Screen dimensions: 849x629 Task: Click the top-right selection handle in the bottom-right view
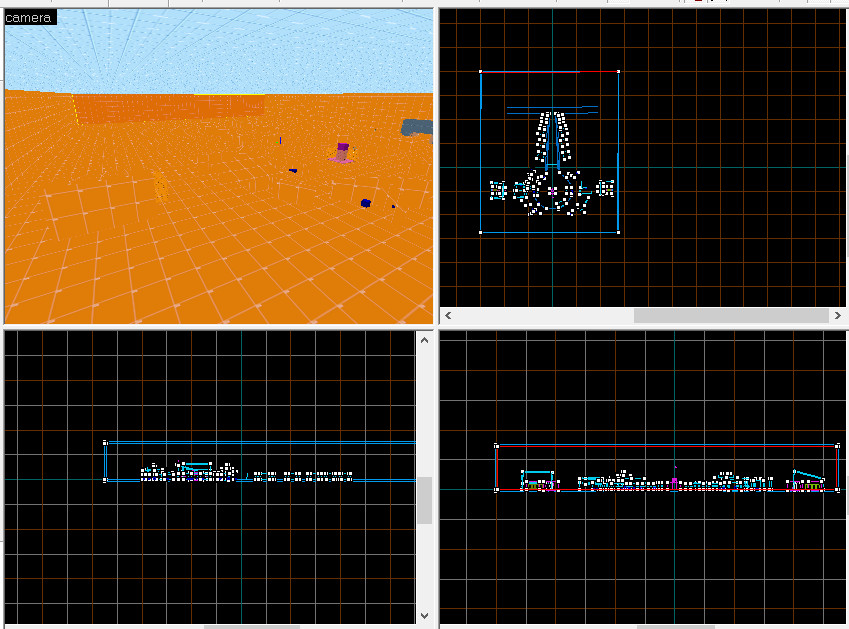pos(838,446)
